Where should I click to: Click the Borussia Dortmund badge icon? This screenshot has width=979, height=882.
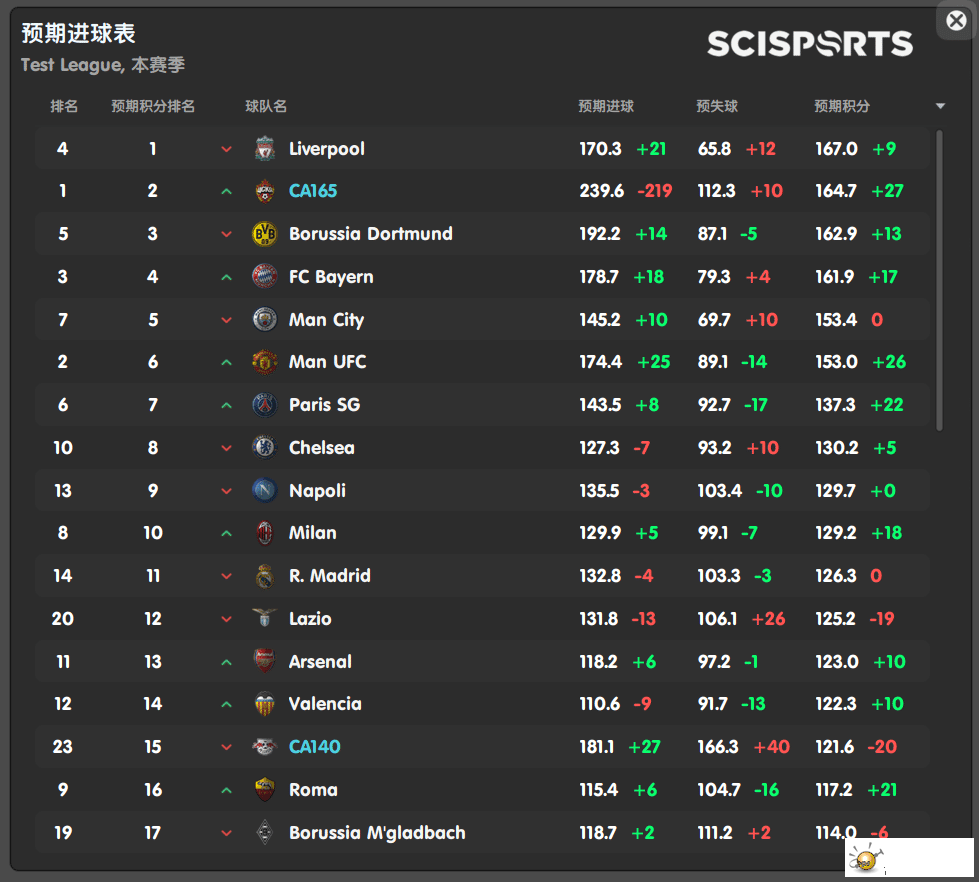pyautogui.click(x=264, y=234)
